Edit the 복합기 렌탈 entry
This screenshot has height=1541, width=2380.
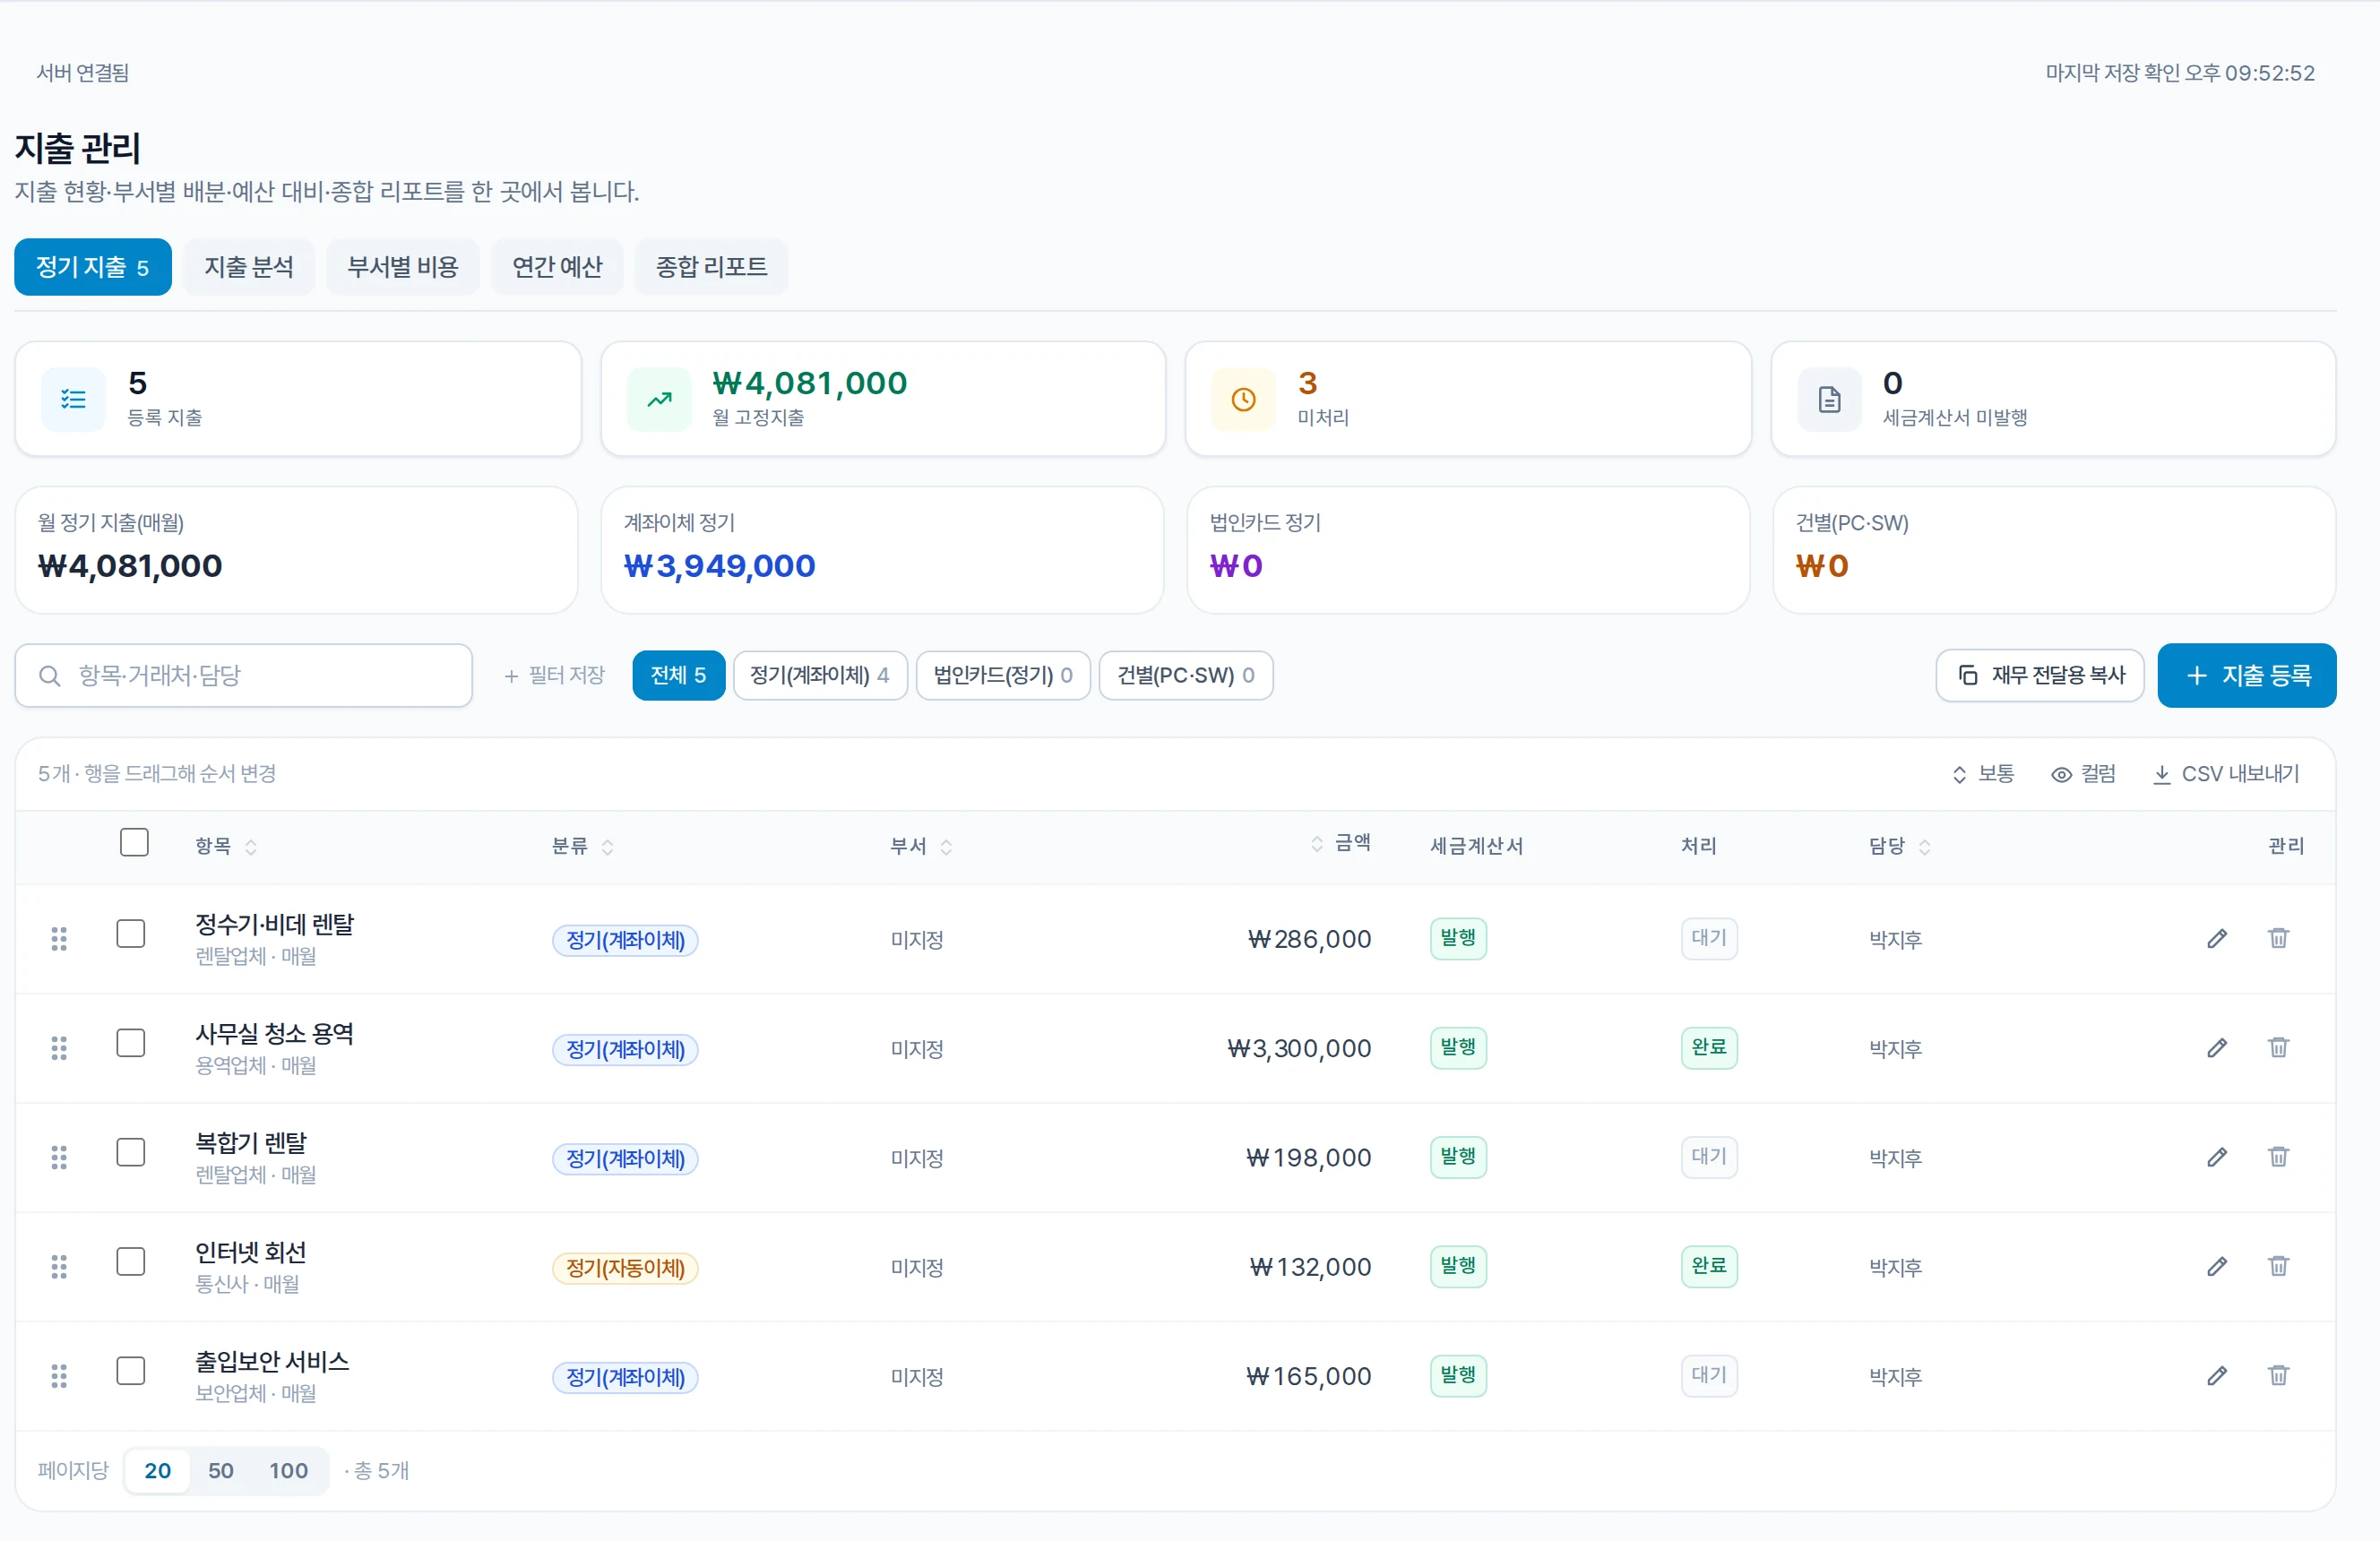(x=2217, y=1157)
